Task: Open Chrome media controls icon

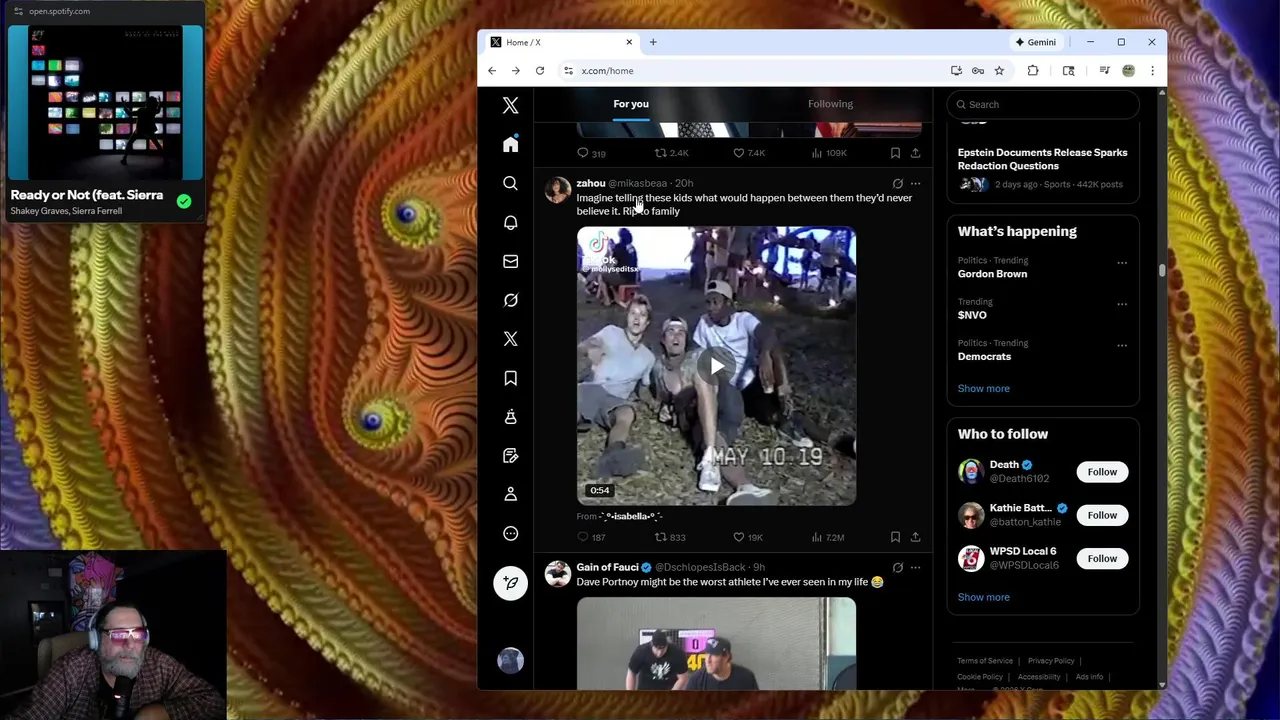Action: point(1104,71)
